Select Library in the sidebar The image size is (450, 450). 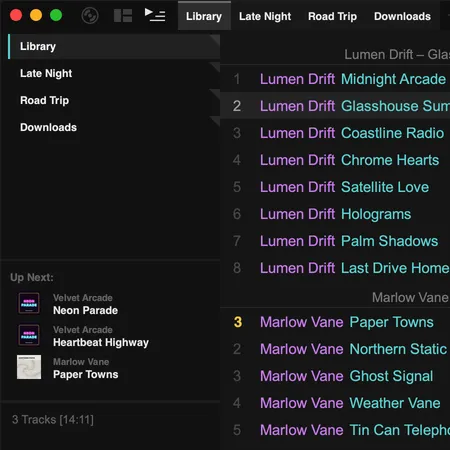tap(114, 46)
